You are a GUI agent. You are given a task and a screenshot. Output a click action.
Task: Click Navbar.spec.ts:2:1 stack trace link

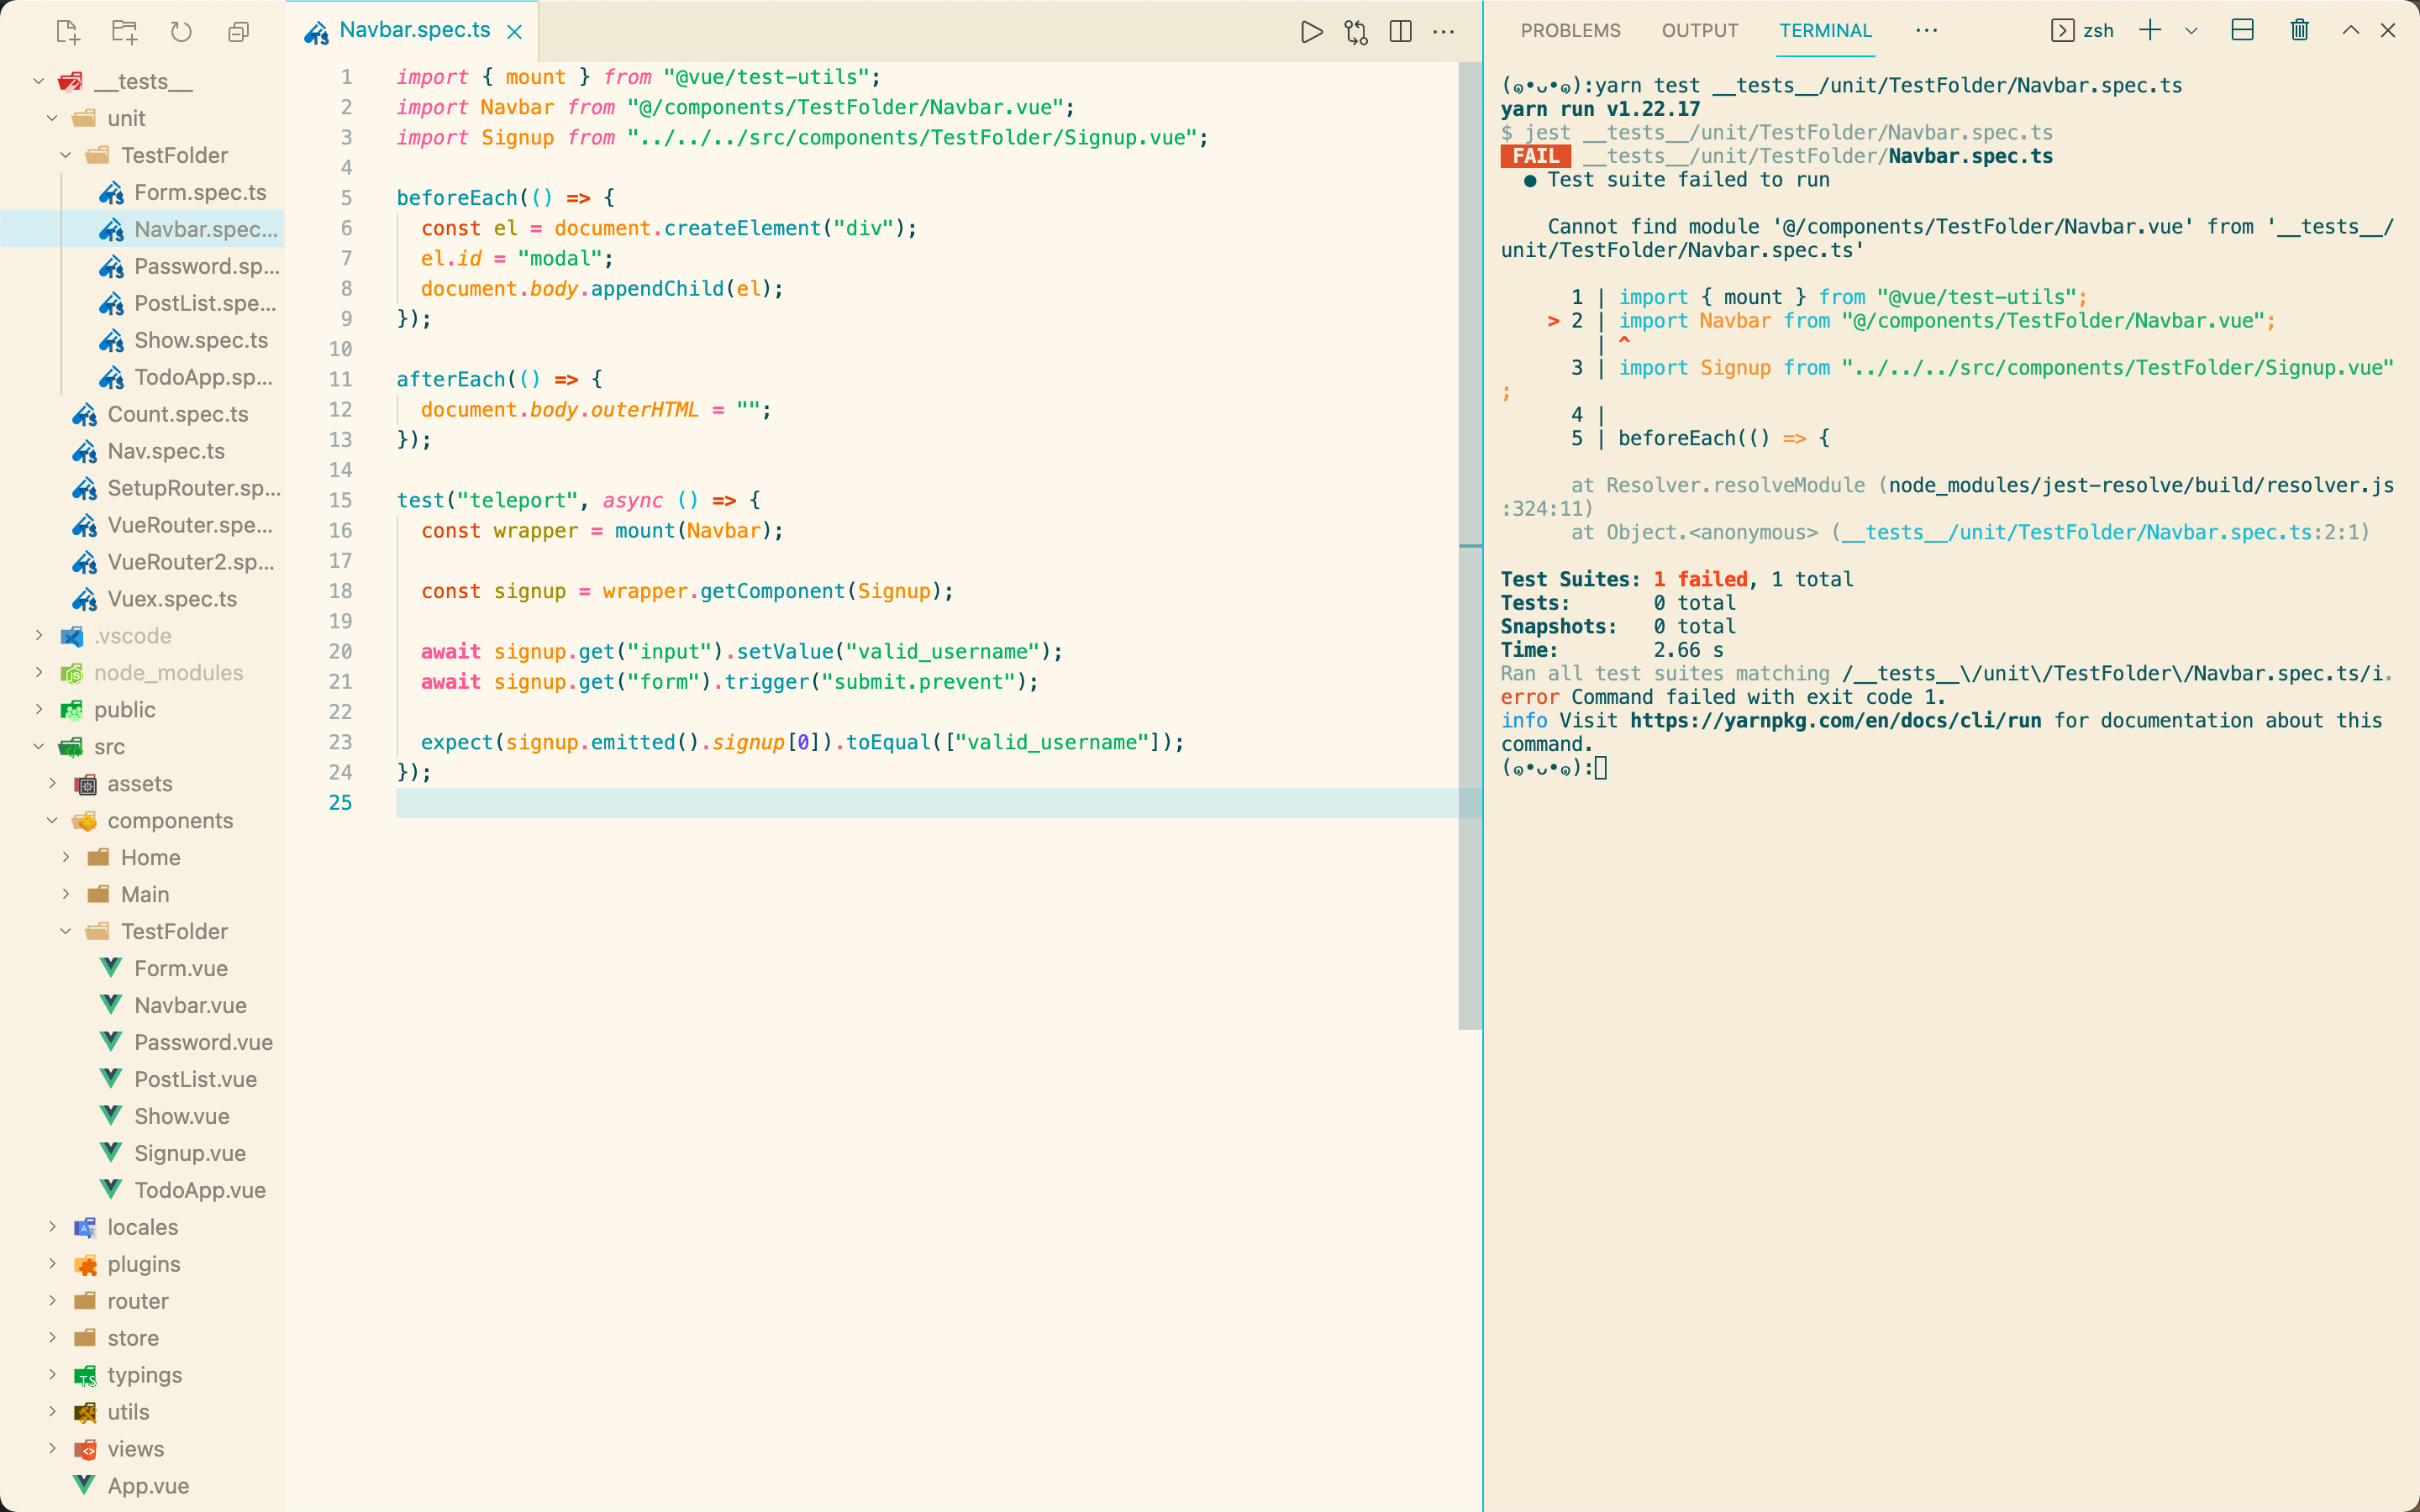click(x=2100, y=532)
